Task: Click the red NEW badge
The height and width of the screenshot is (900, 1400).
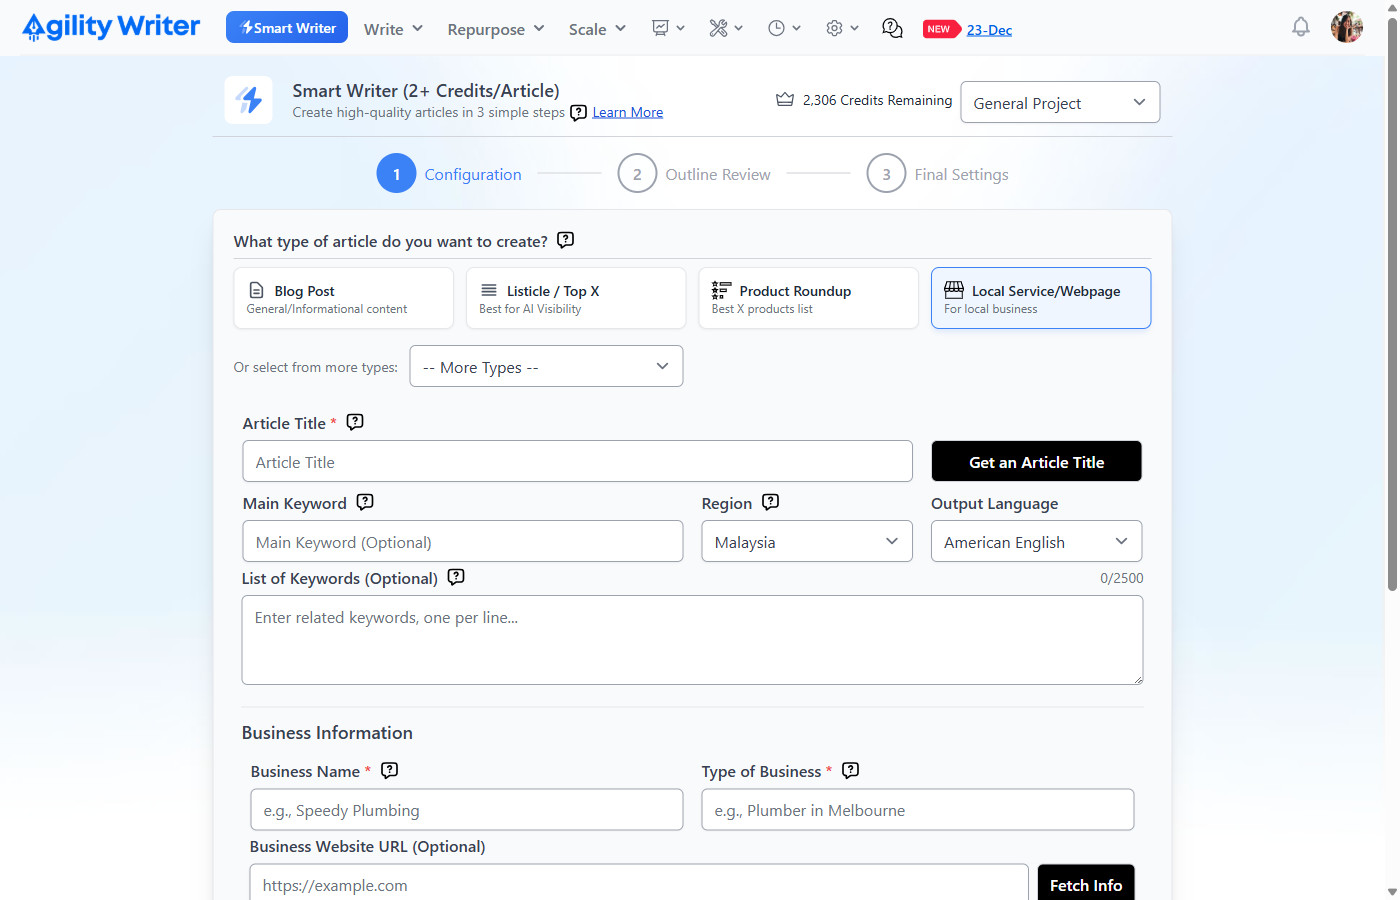Action: tap(940, 29)
